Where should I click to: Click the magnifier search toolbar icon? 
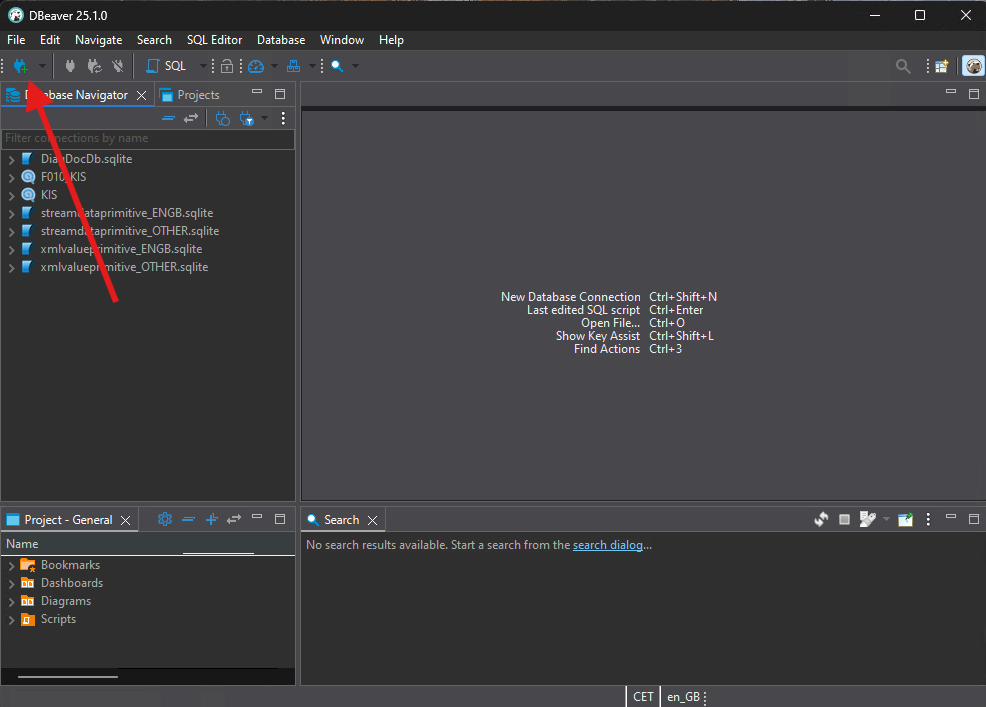(337, 66)
